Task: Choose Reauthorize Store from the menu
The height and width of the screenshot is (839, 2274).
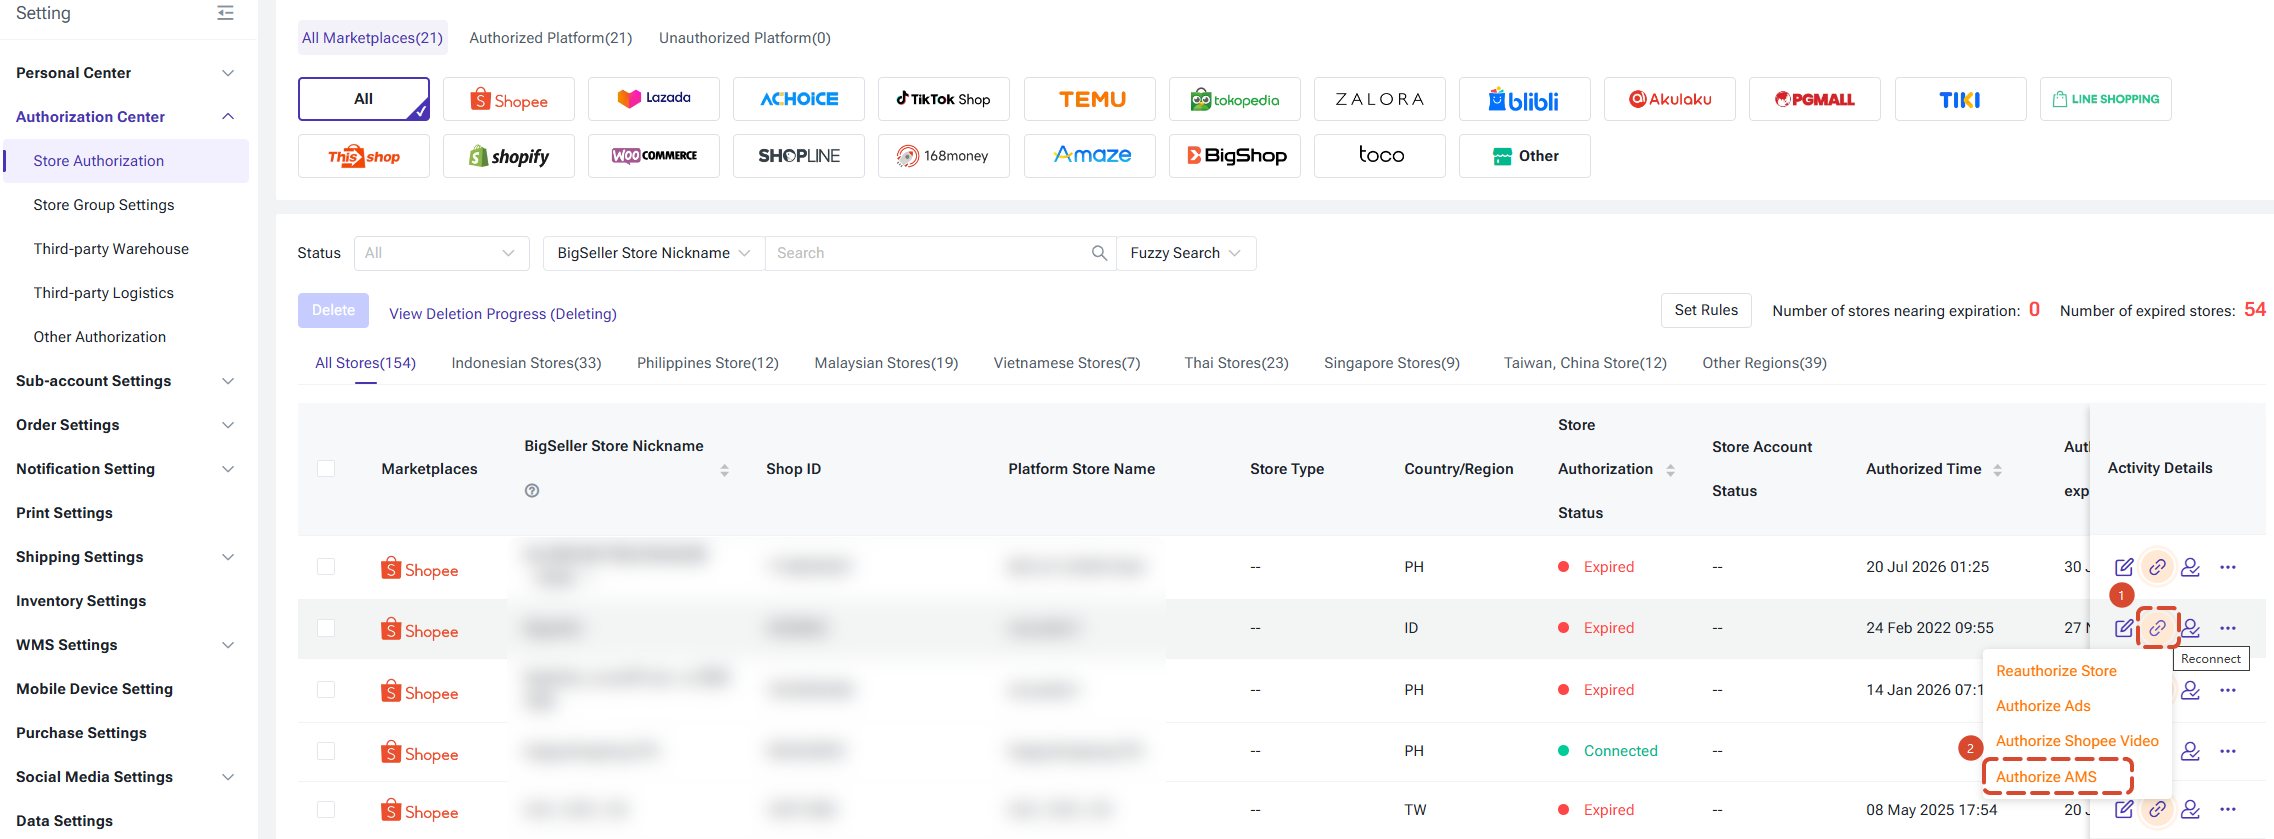Action: click(x=2056, y=671)
